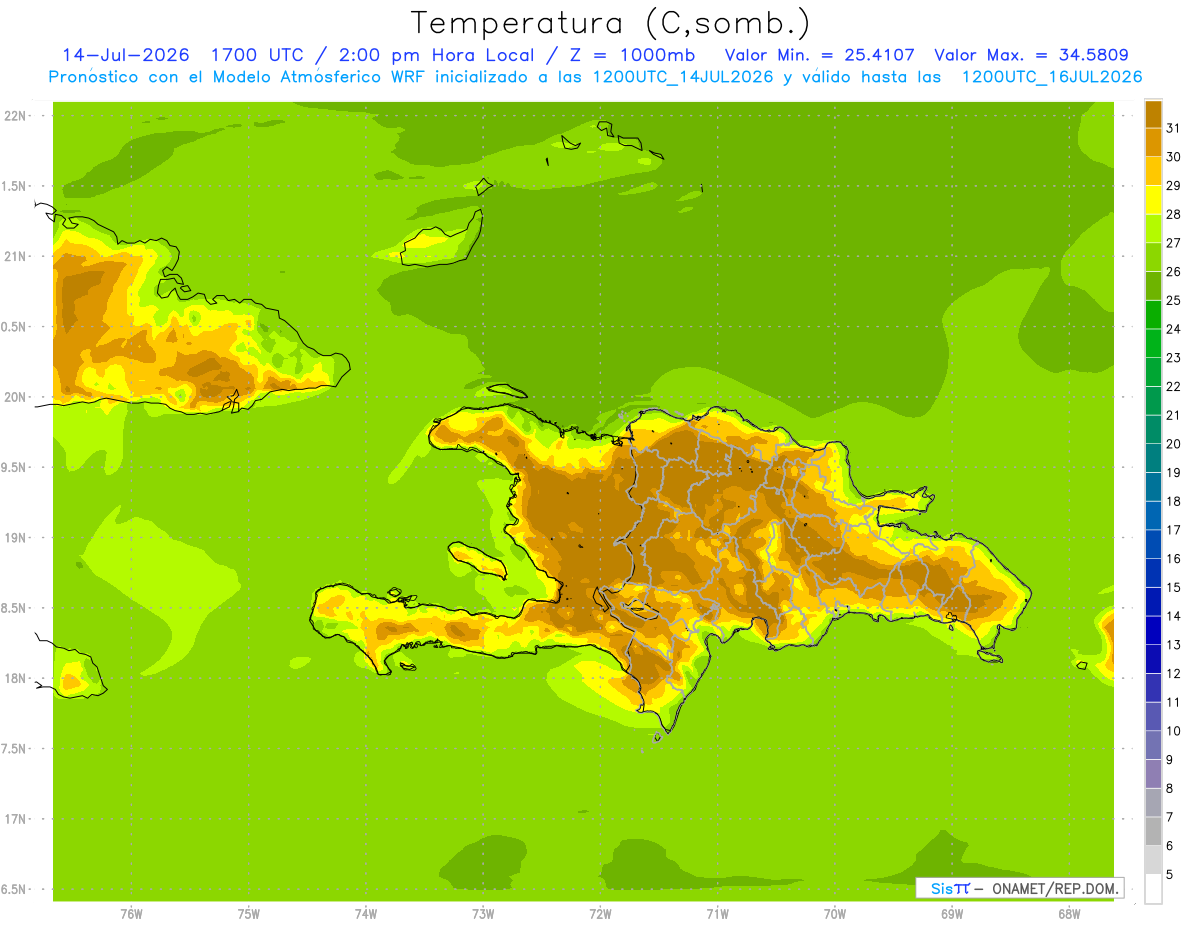Screen dimensions: 1200x927
Task: Click the "1700 UTC" time label
Action: (x=258, y=55)
